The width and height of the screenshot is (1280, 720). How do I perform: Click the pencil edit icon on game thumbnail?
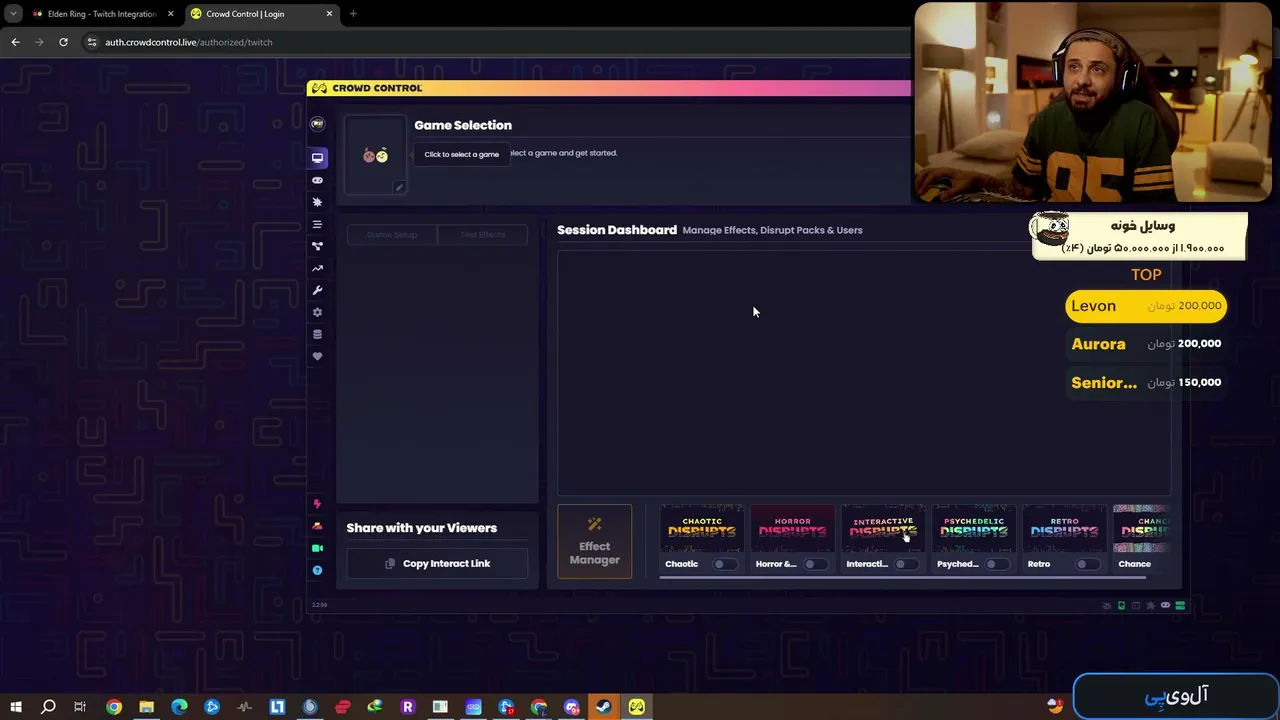point(398,187)
